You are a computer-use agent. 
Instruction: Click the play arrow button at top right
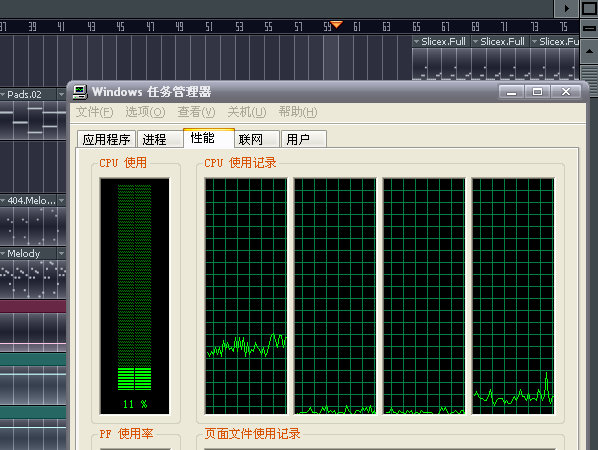(566, 8)
